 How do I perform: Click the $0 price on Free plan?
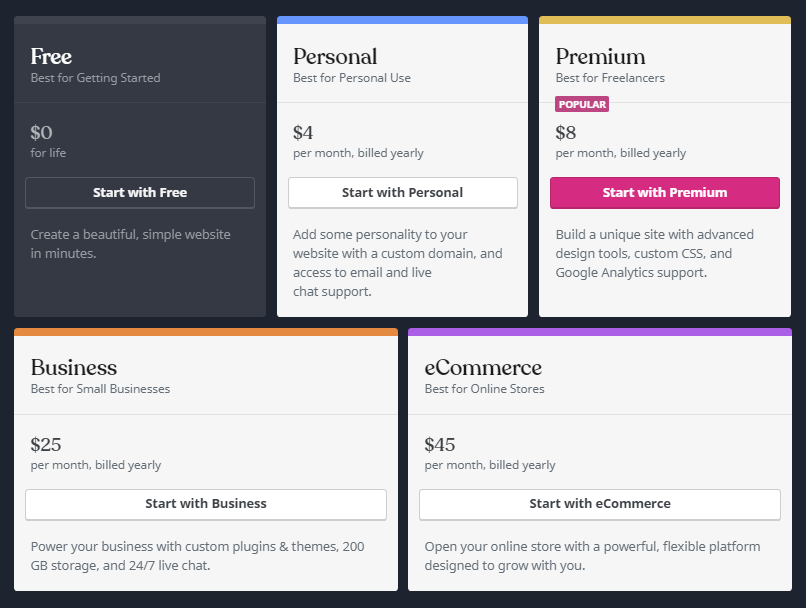pyautogui.click(x=41, y=133)
